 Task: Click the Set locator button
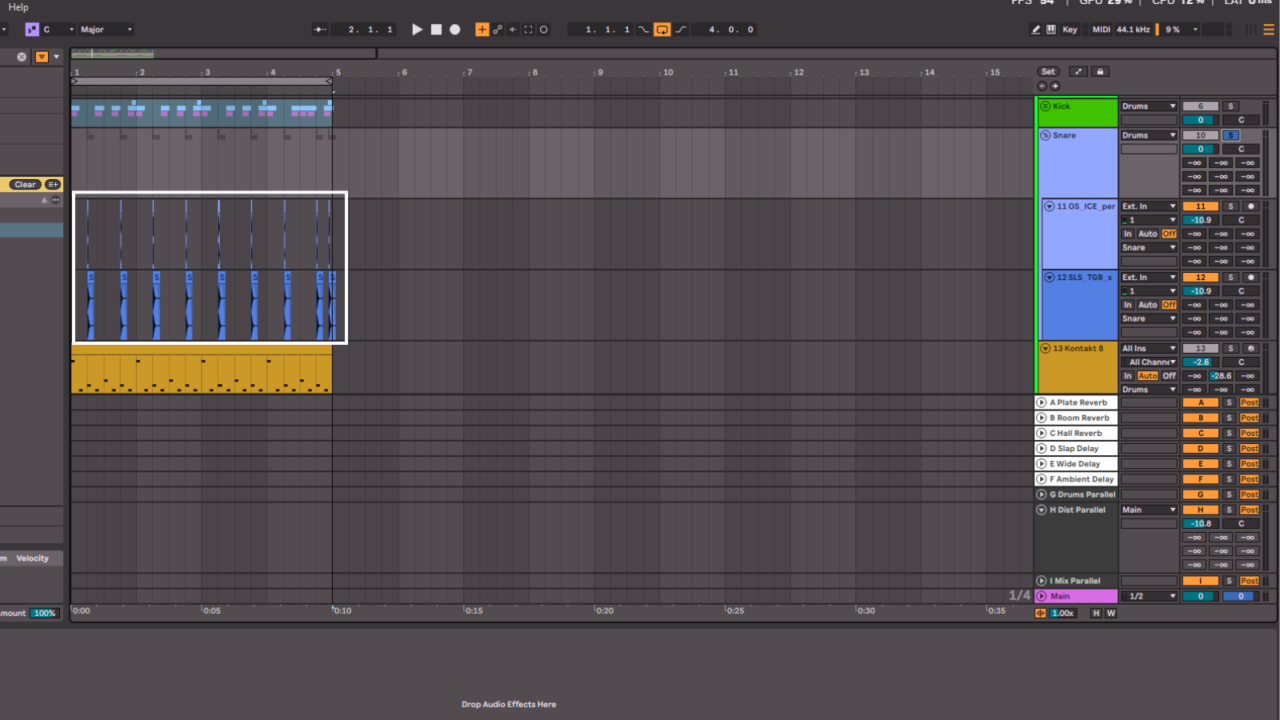point(1048,72)
